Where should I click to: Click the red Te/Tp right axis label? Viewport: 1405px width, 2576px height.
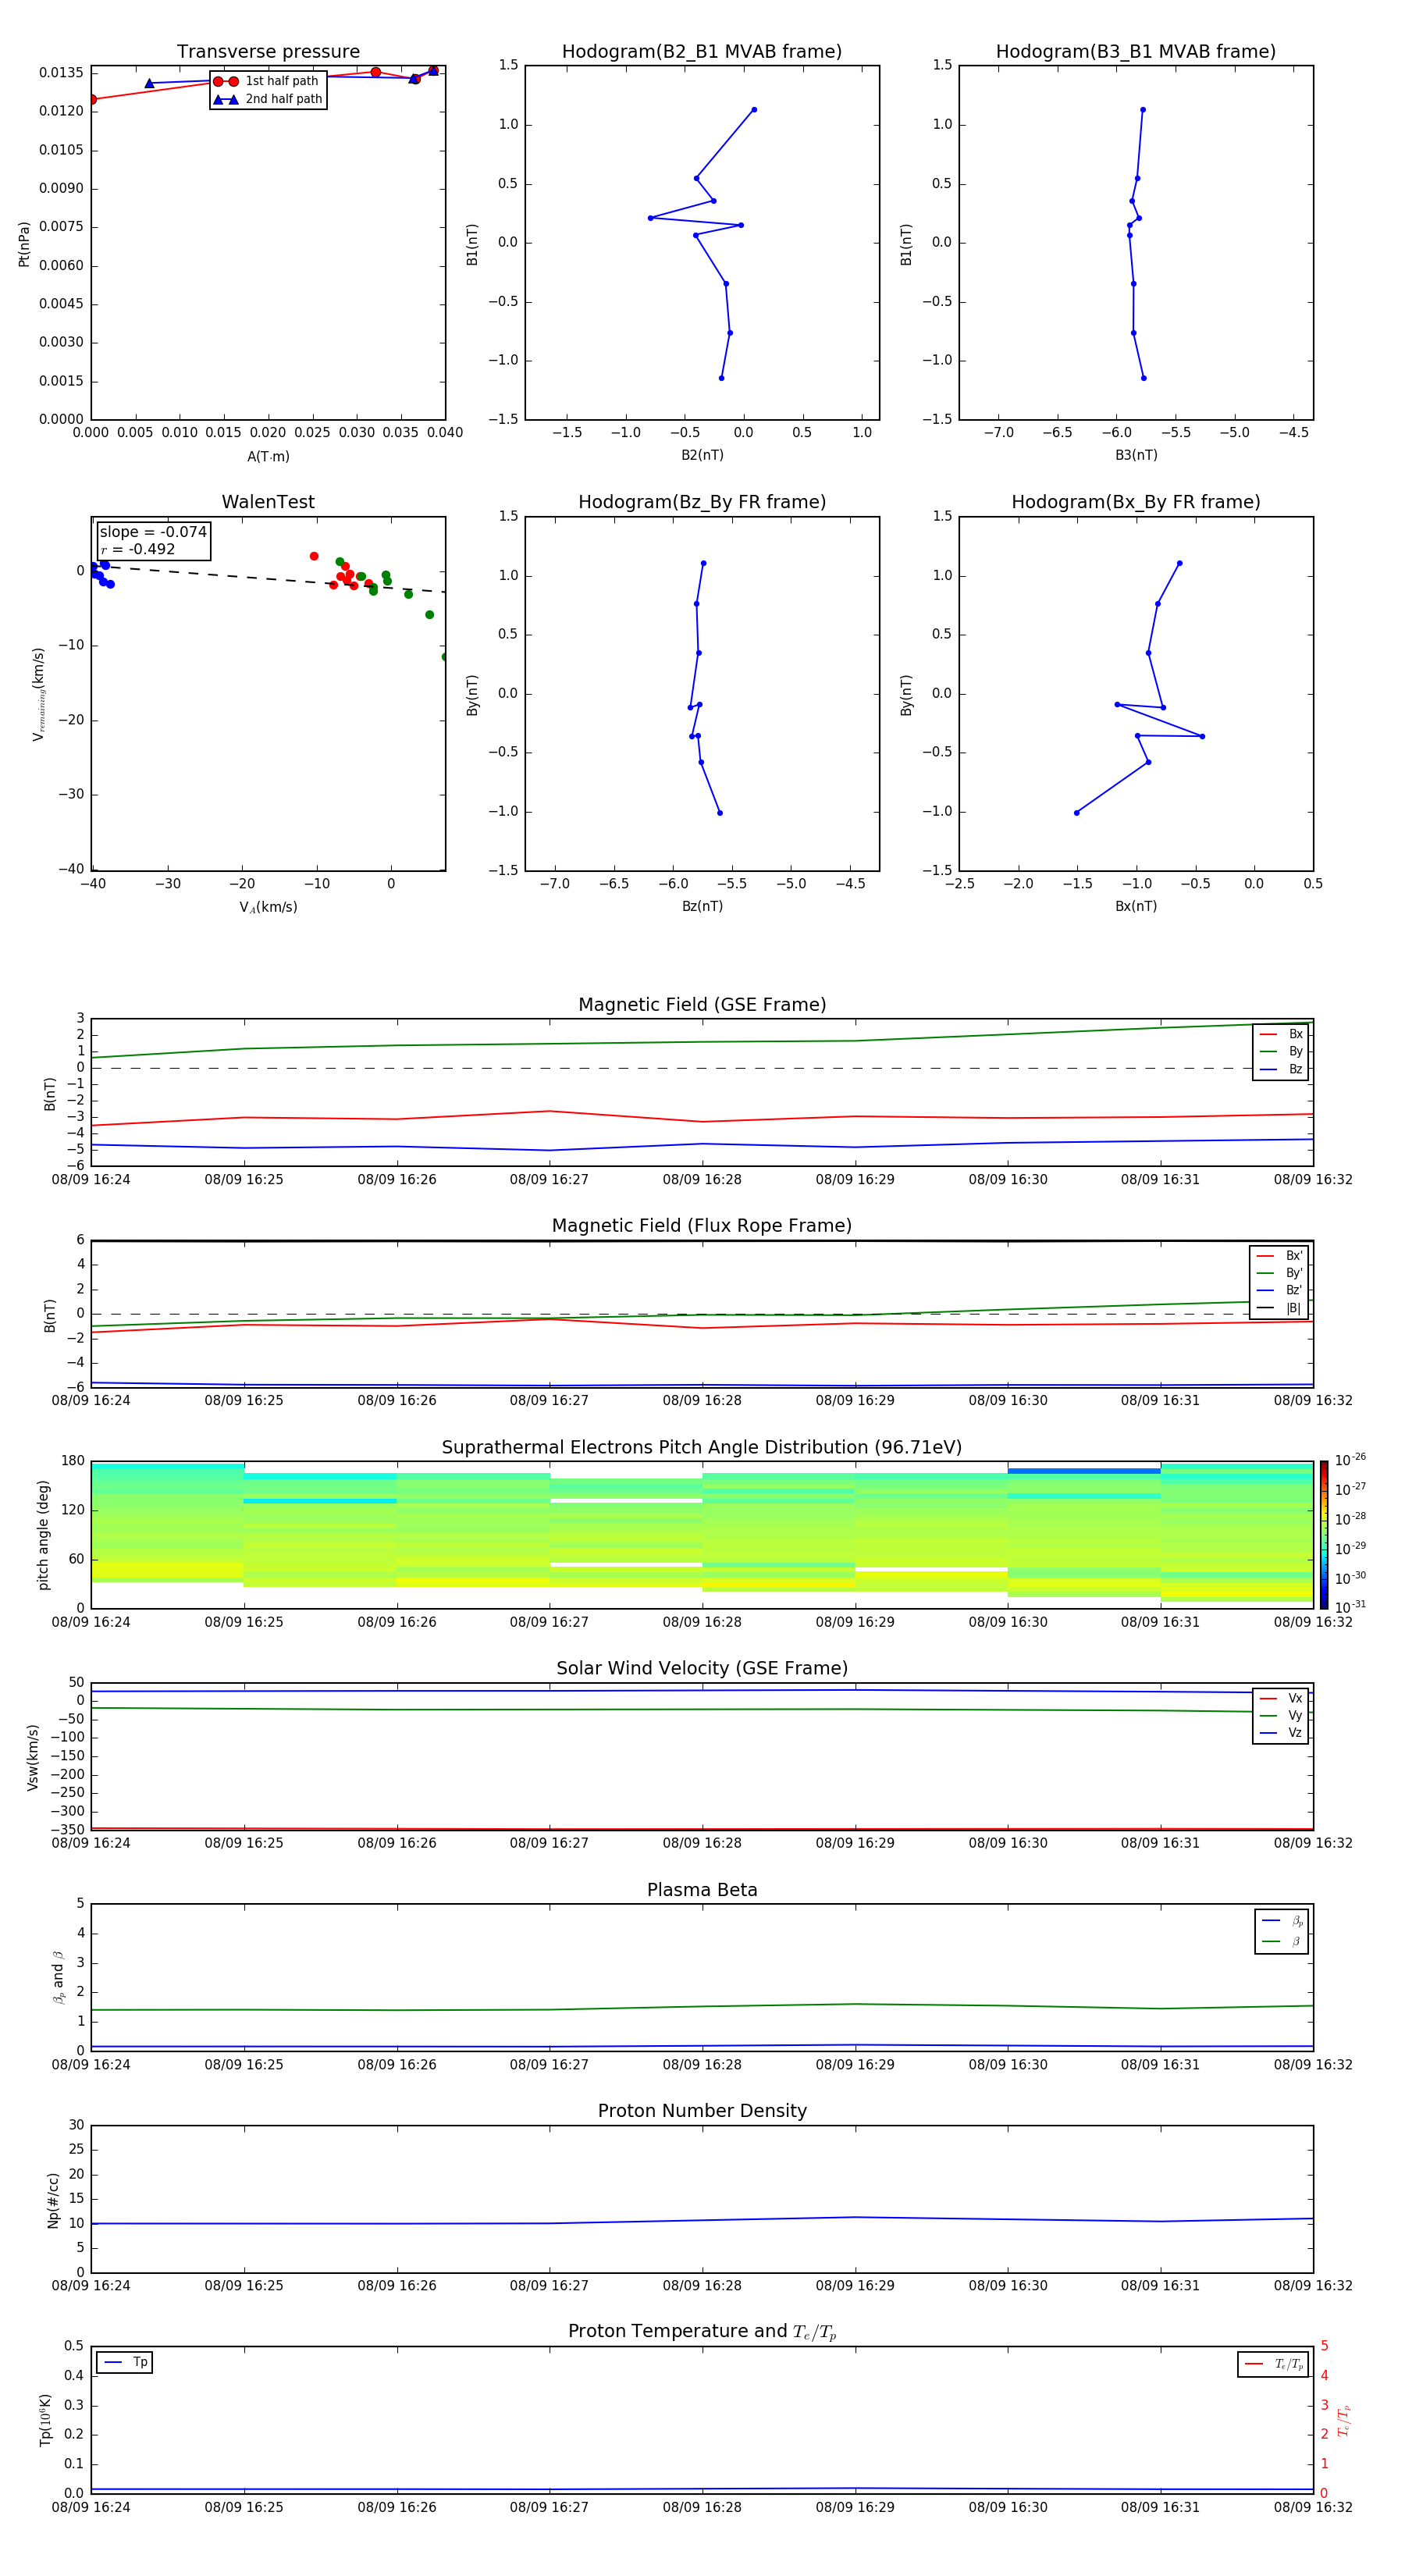[x=1344, y=2420]
